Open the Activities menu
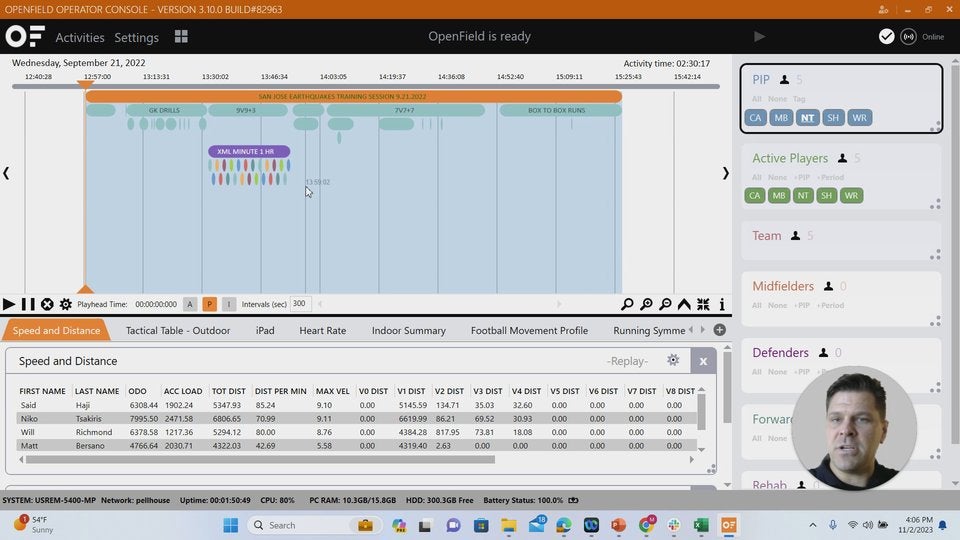The width and height of the screenshot is (960, 540). [x=80, y=37]
